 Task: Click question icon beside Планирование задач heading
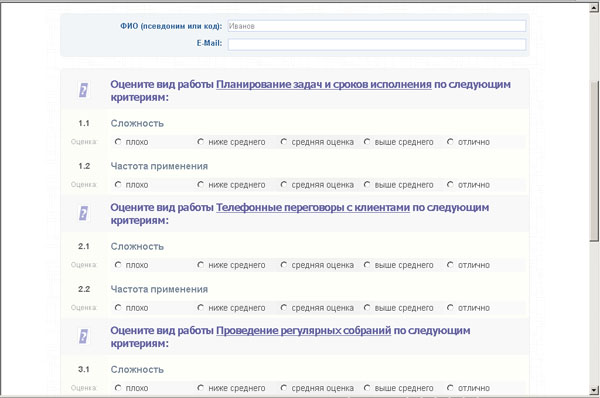[83, 91]
